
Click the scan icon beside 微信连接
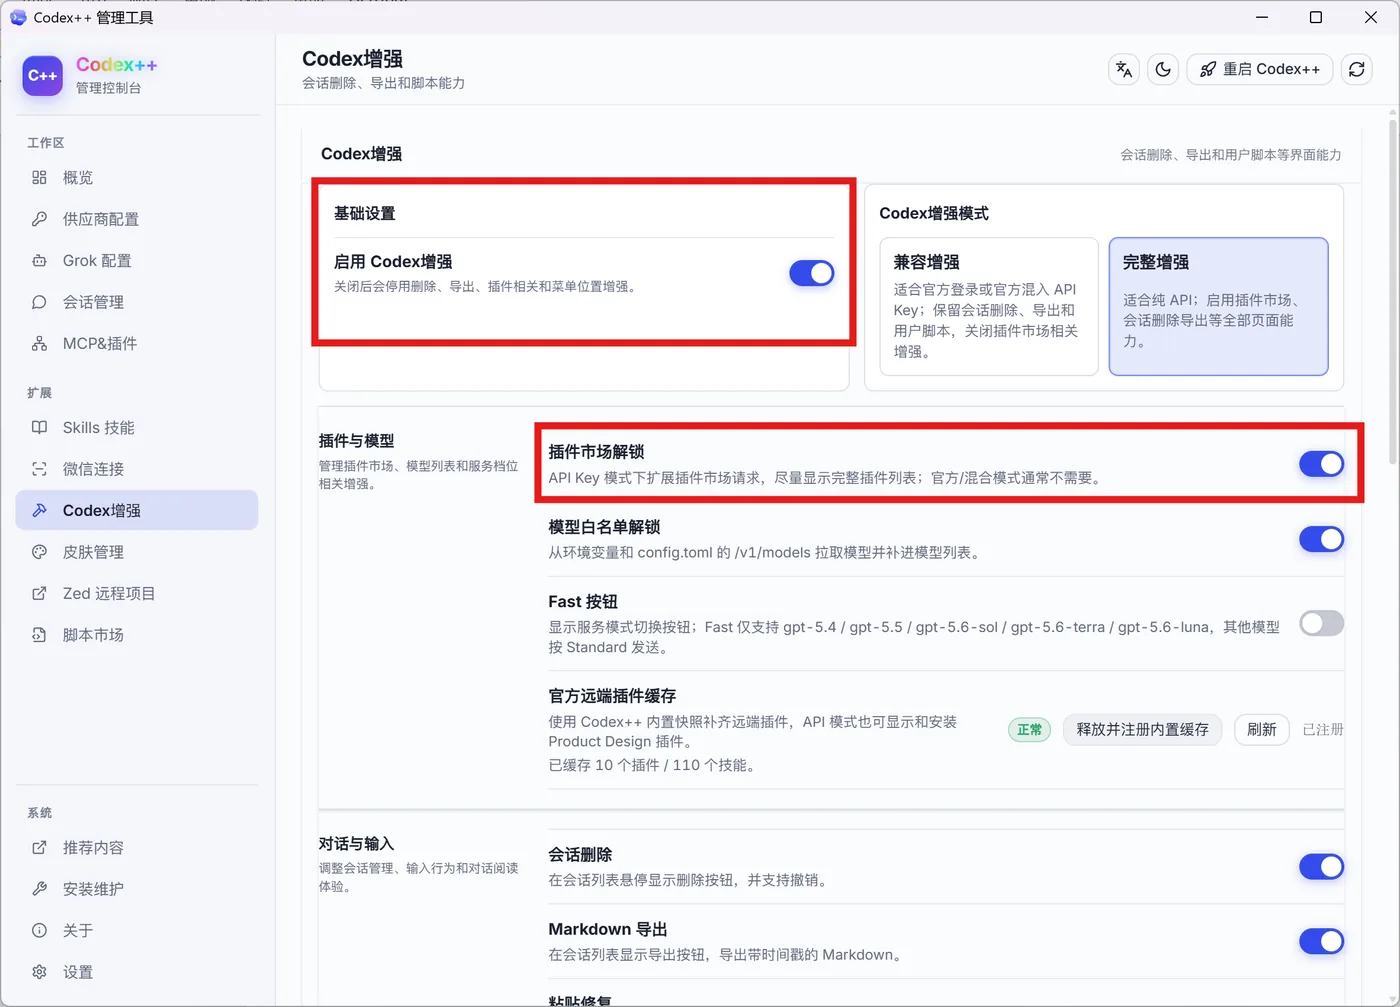click(x=39, y=469)
